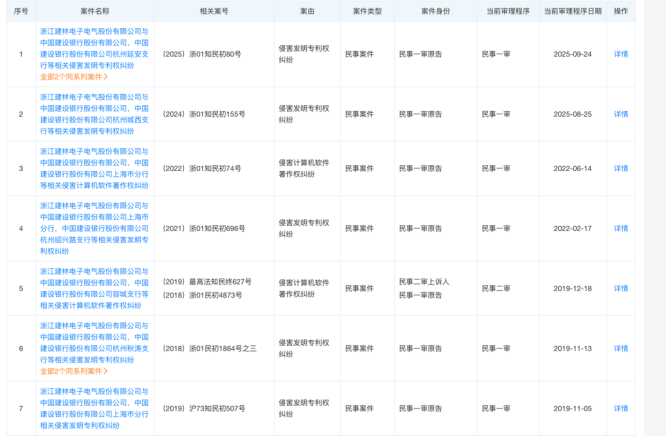View 详情 of case (2022) 浙01知民初74号
The width and height of the screenshot is (666, 436).
point(621,168)
